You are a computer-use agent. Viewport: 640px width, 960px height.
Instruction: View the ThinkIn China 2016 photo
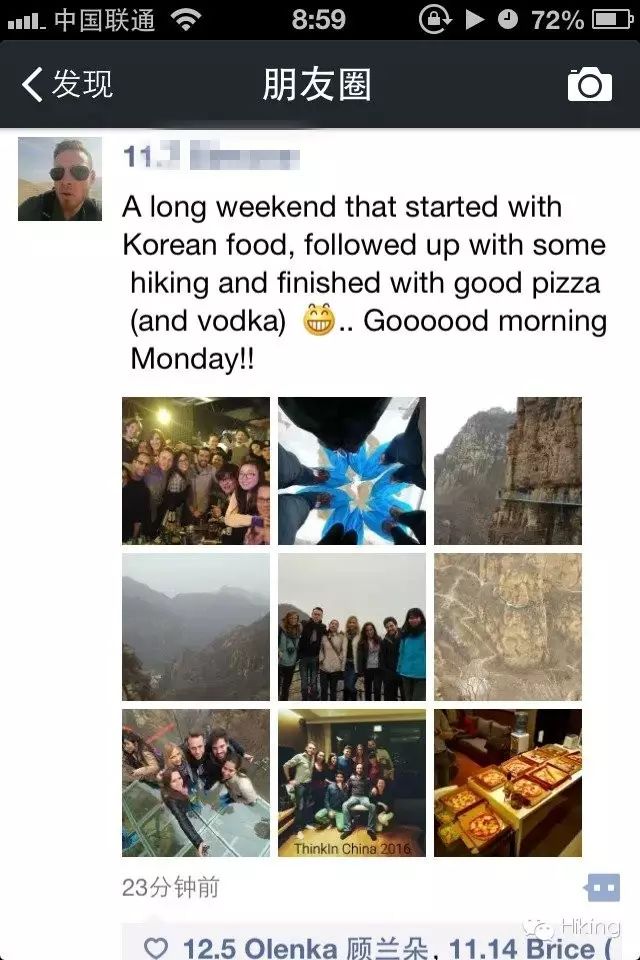coord(352,783)
